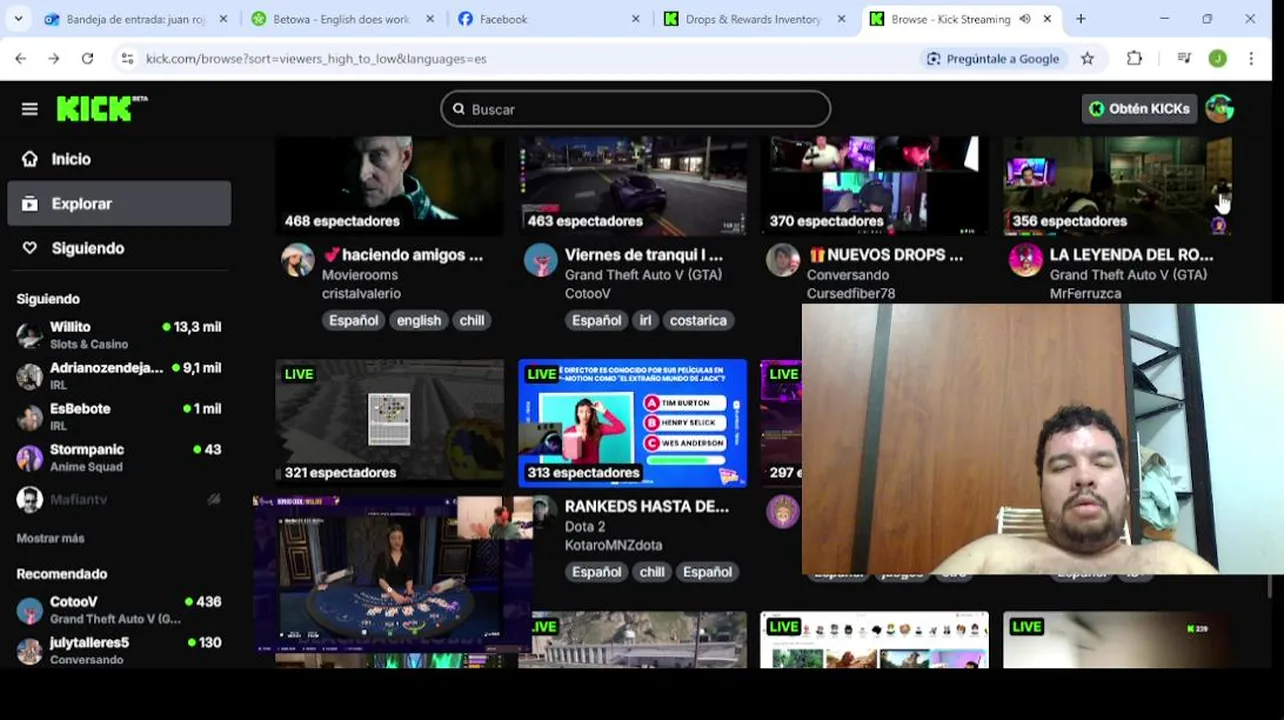Open stream title 'LA LEYENDA DEL RO...'

pos(1131,255)
